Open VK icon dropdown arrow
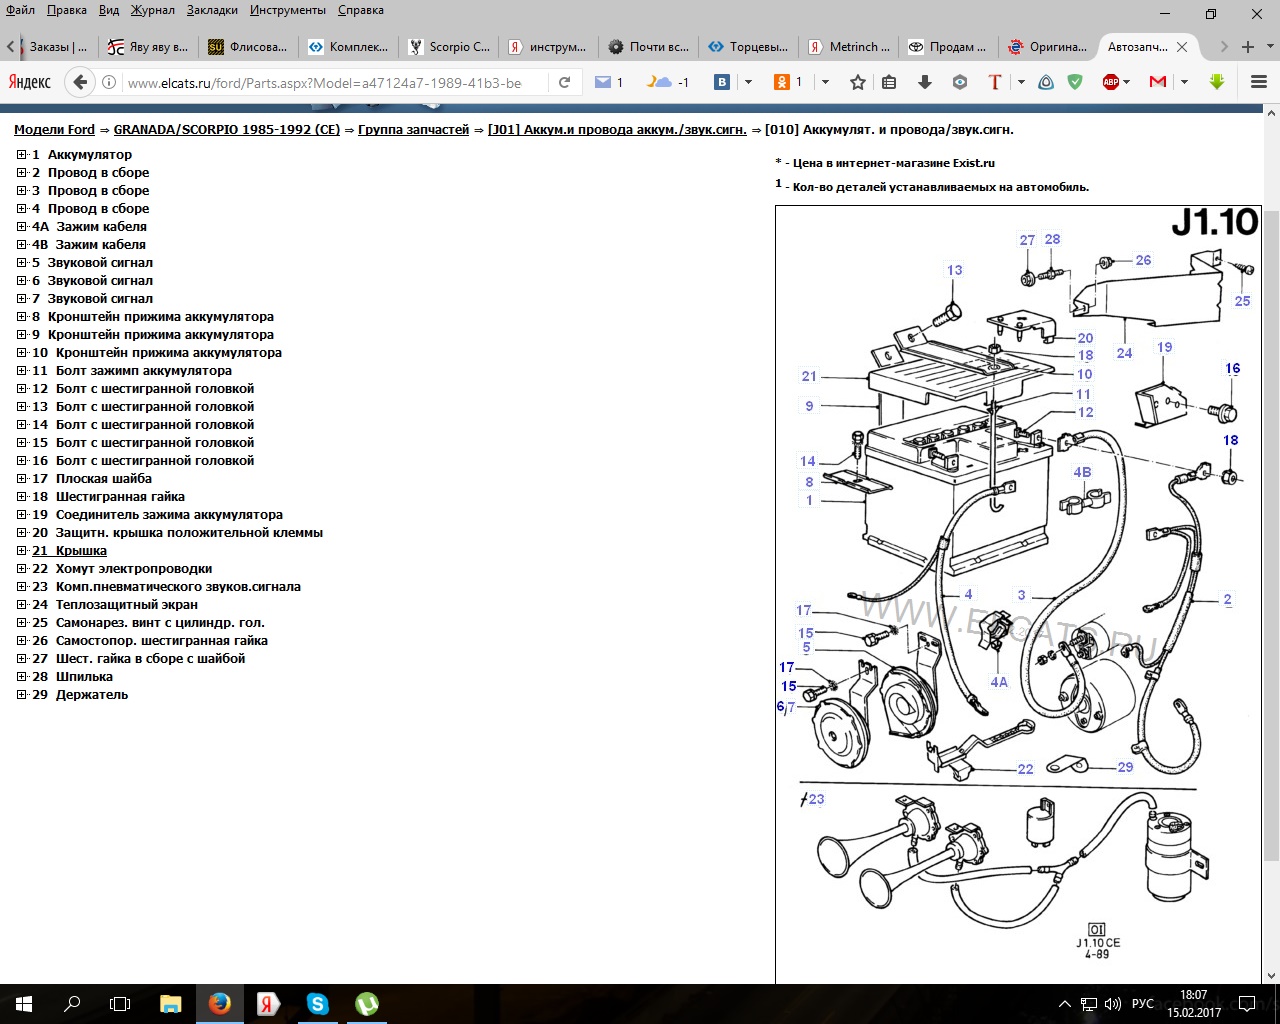This screenshot has height=1024, width=1280. [748, 82]
